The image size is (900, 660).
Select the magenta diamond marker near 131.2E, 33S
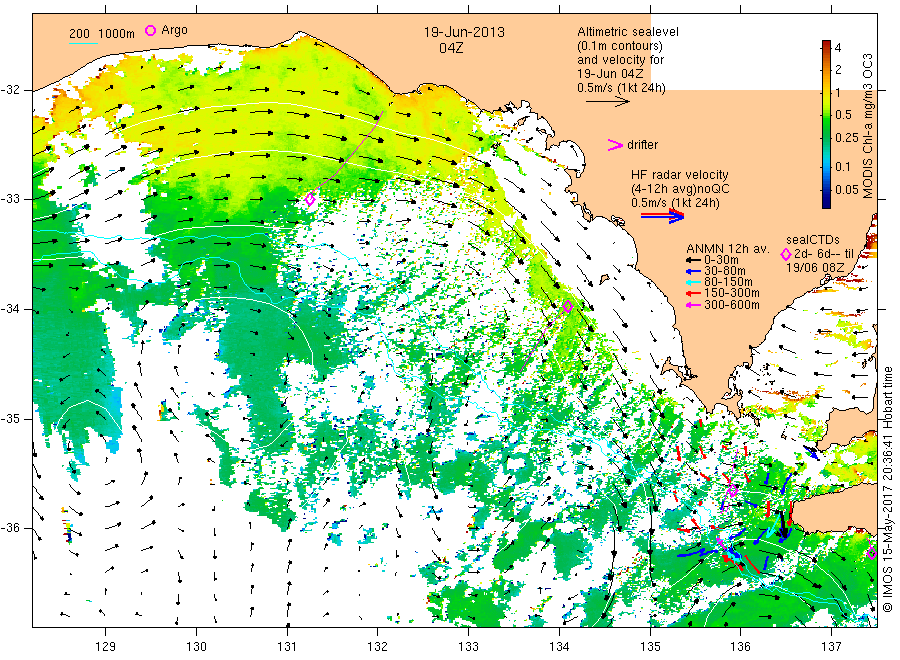pos(310,200)
